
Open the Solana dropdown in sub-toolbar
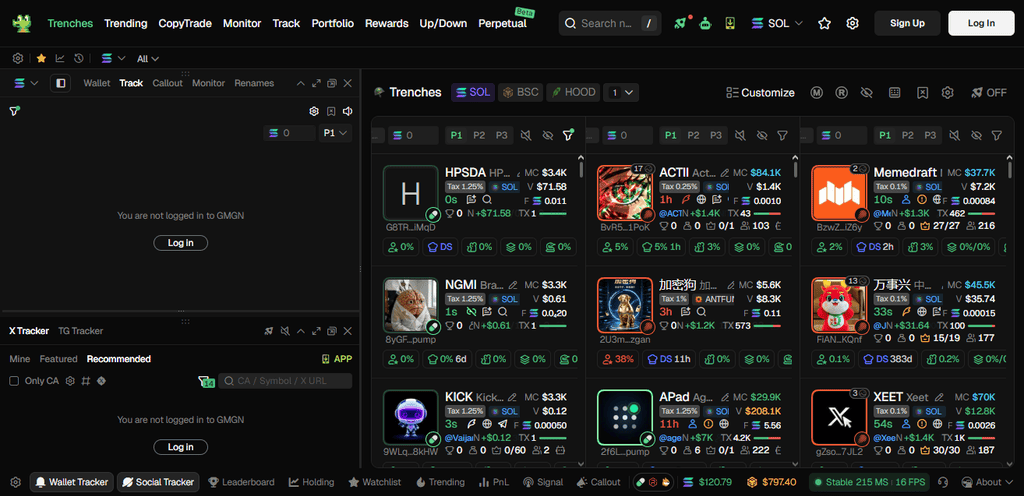point(113,59)
